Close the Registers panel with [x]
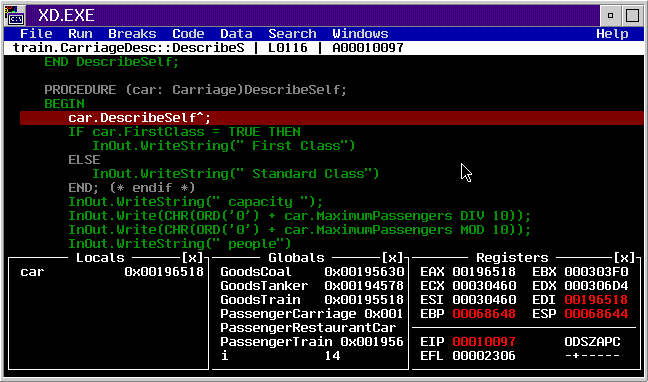 pos(624,258)
